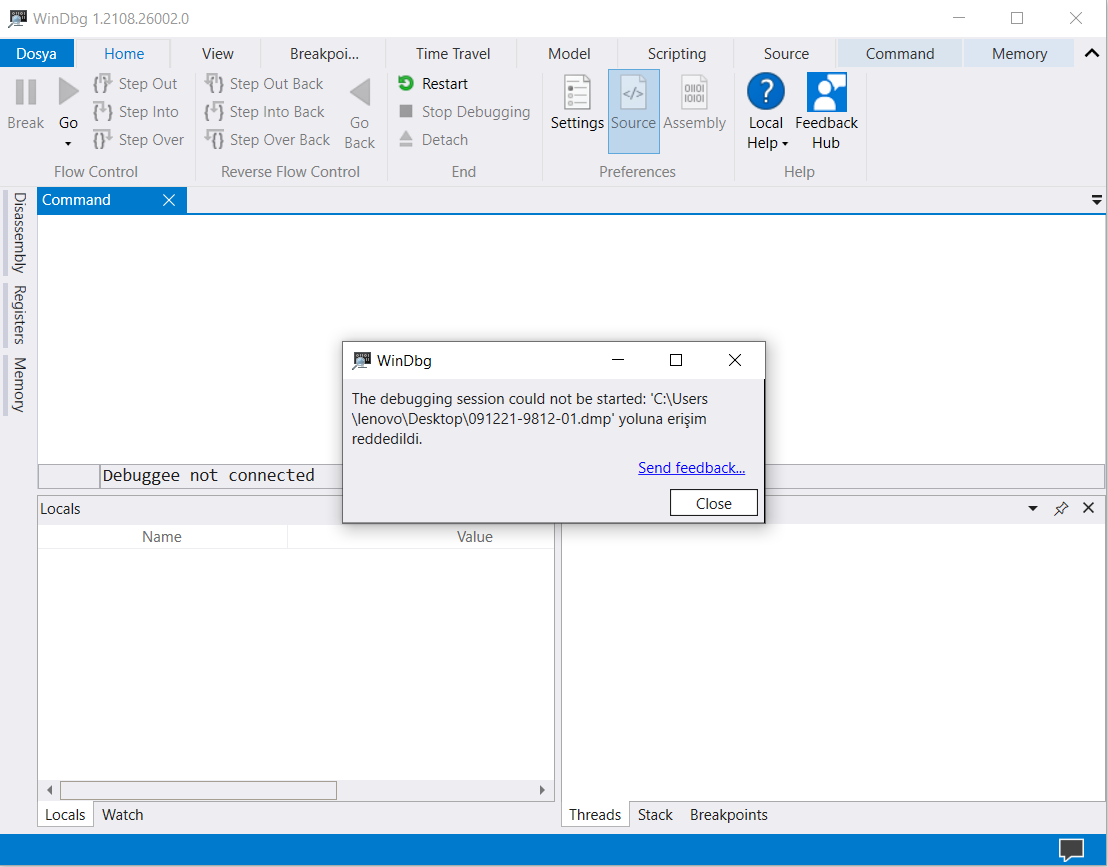
Task: Open the Breakpoints ribbon tab
Action: [324, 54]
